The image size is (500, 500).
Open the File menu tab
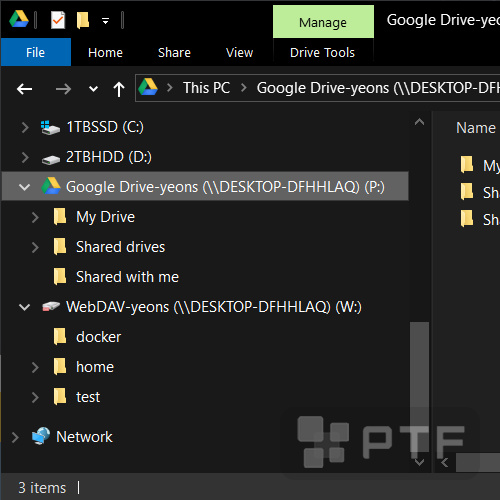point(36,52)
